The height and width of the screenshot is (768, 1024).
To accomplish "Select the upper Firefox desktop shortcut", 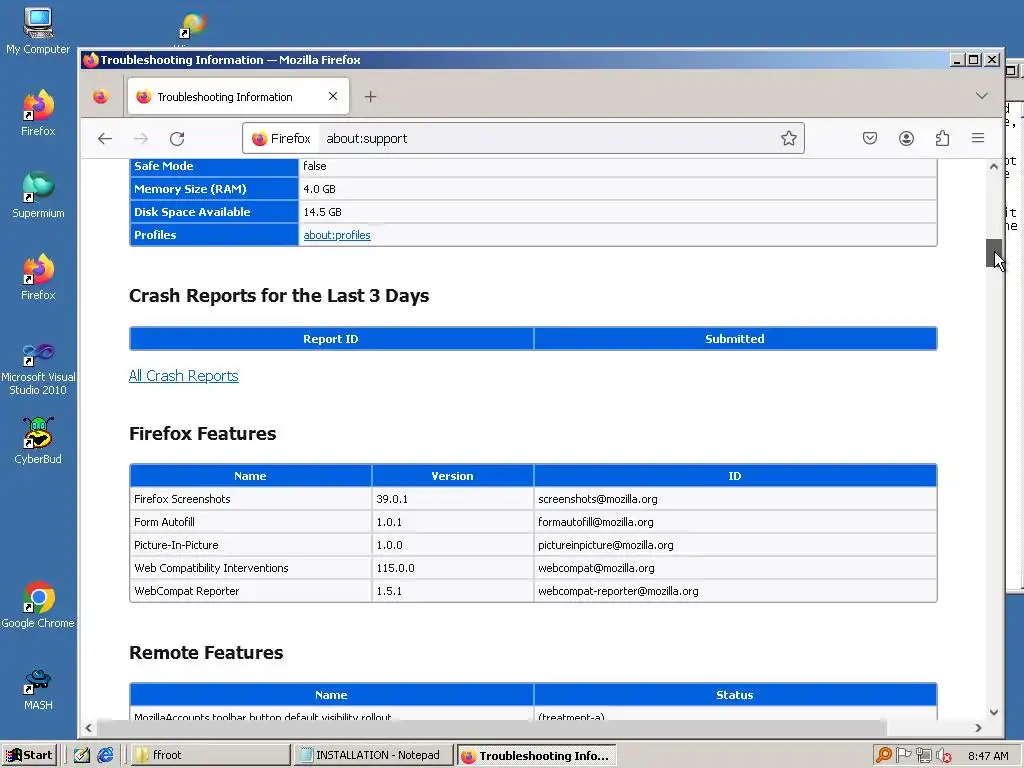I will [x=38, y=113].
